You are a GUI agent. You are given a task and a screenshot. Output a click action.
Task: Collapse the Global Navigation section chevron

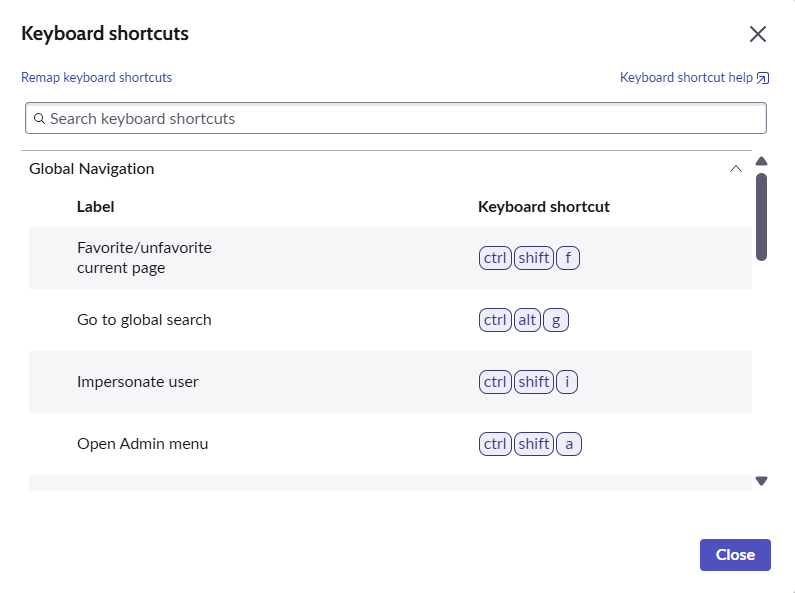coord(736,169)
